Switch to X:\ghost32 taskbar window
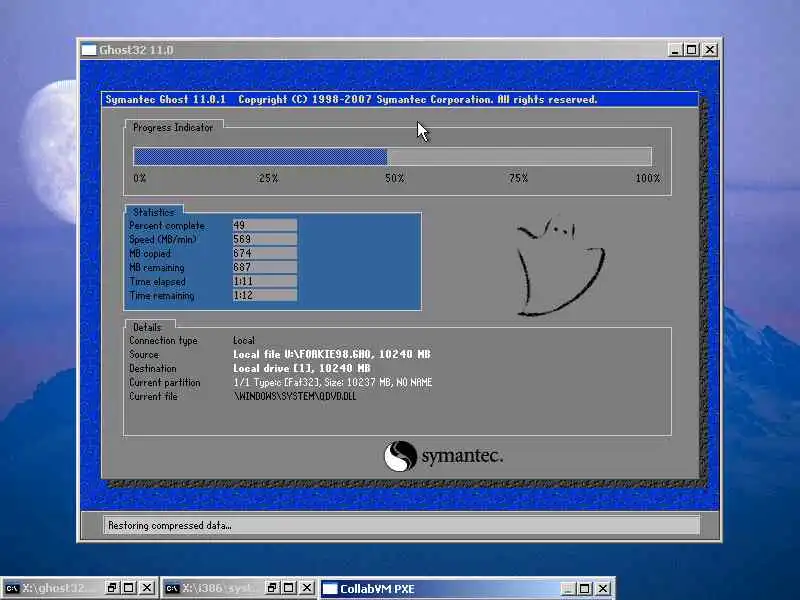 pos(79,588)
